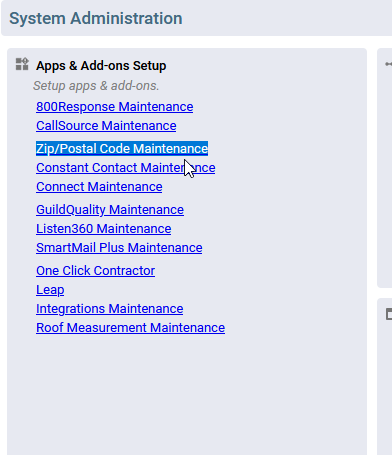
Task: Open Connect Maintenance link
Action: point(99,187)
